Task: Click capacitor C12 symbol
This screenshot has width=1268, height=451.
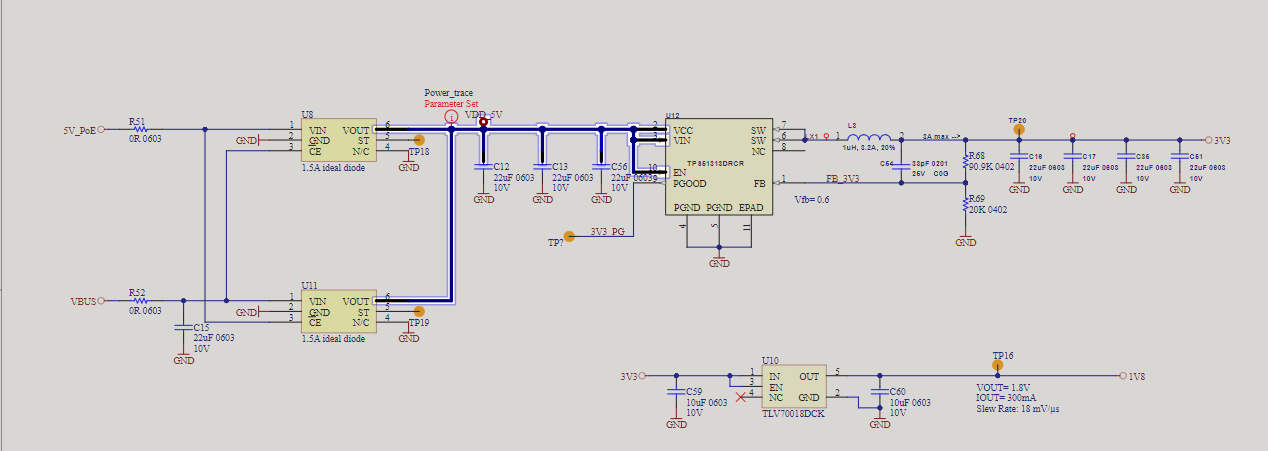Action: pos(483,166)
